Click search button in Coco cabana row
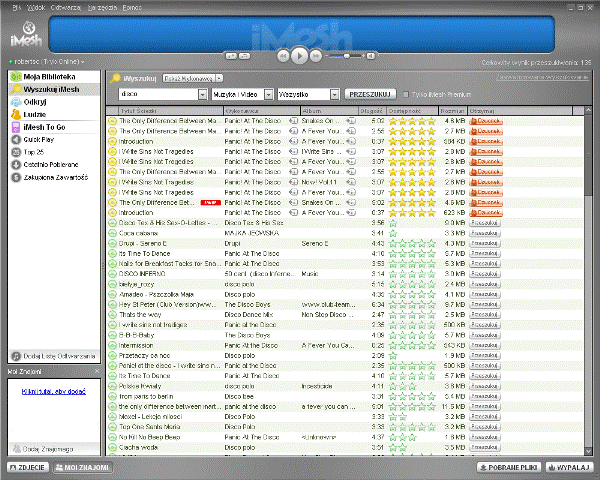Image resolution: width=600 pixels, height=480 pixels. [x=485, y=233]
